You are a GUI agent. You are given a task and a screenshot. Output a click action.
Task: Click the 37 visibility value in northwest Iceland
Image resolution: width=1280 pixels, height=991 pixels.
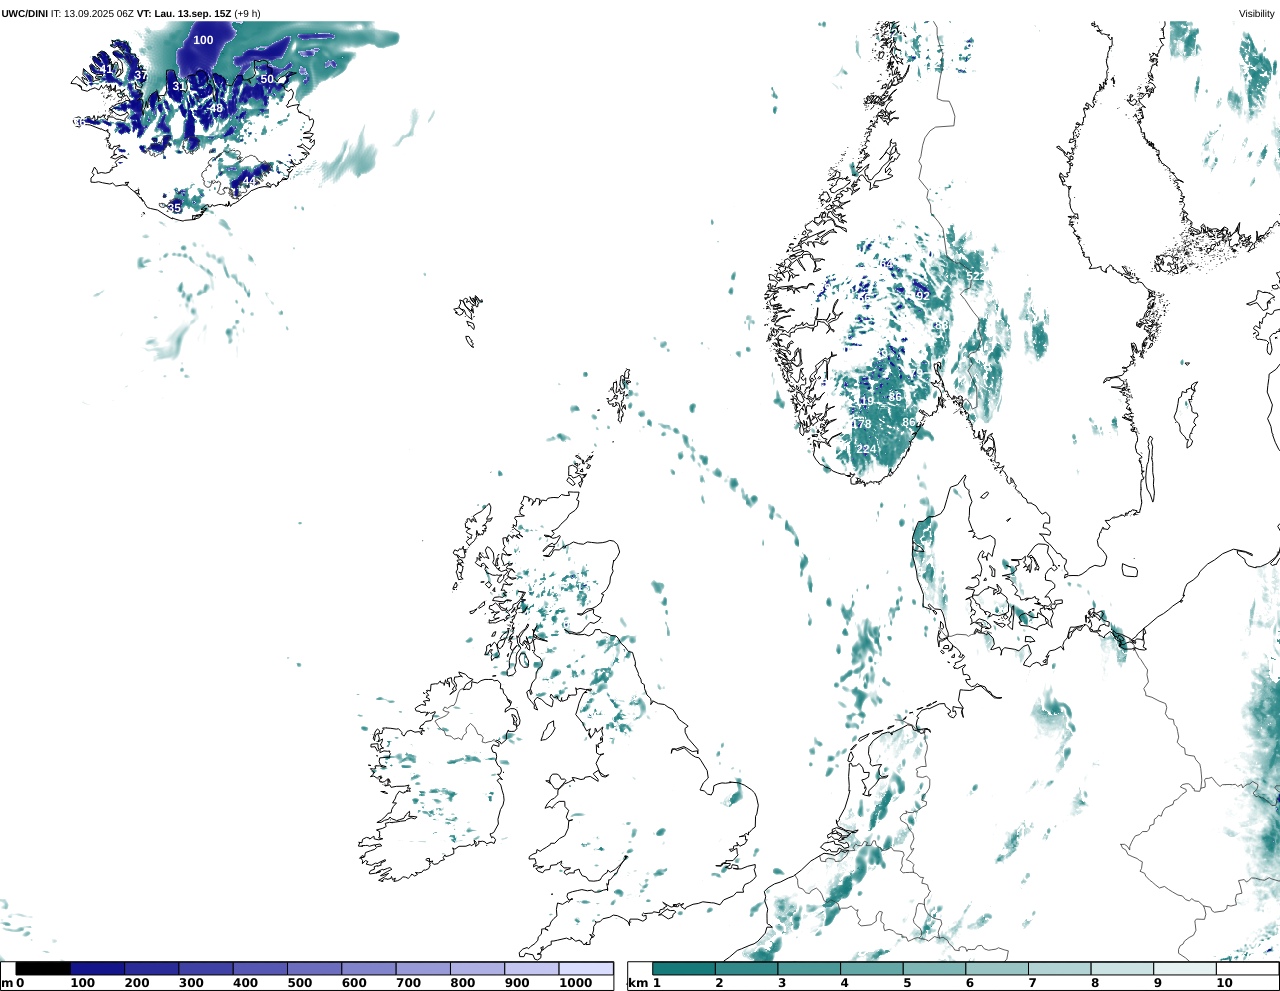[141, 75]
